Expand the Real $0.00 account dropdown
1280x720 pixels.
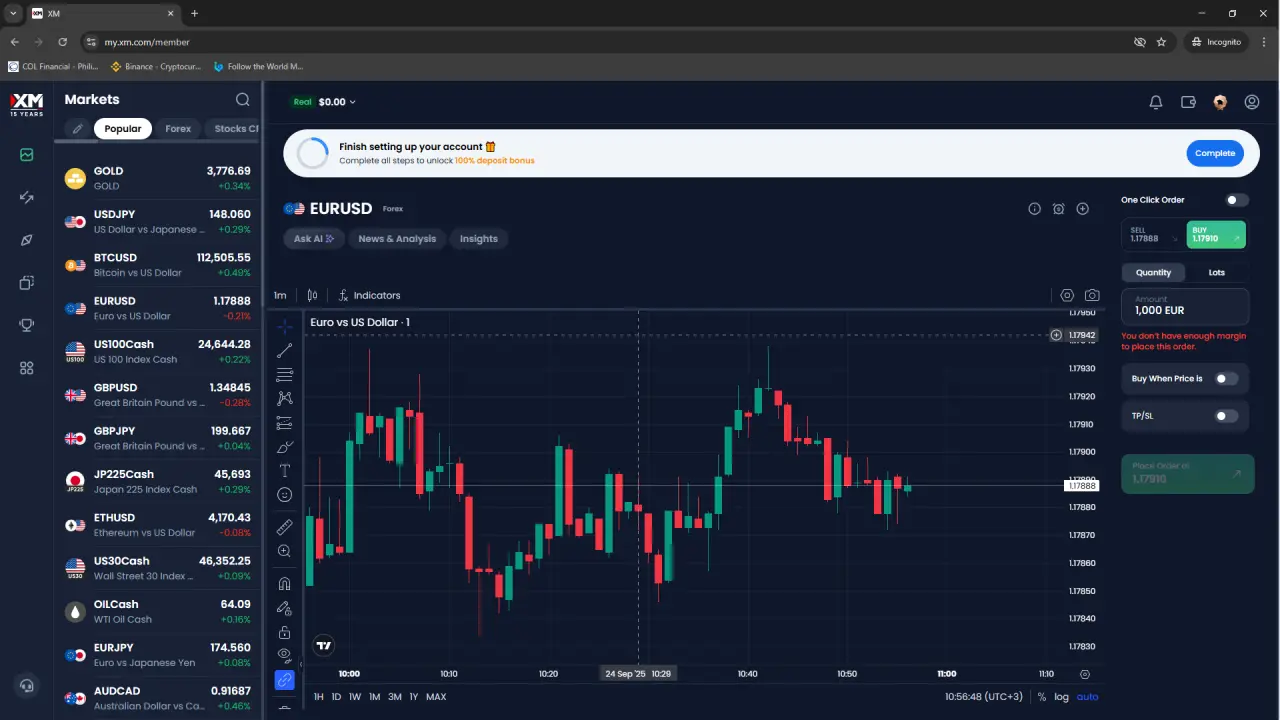324,102
